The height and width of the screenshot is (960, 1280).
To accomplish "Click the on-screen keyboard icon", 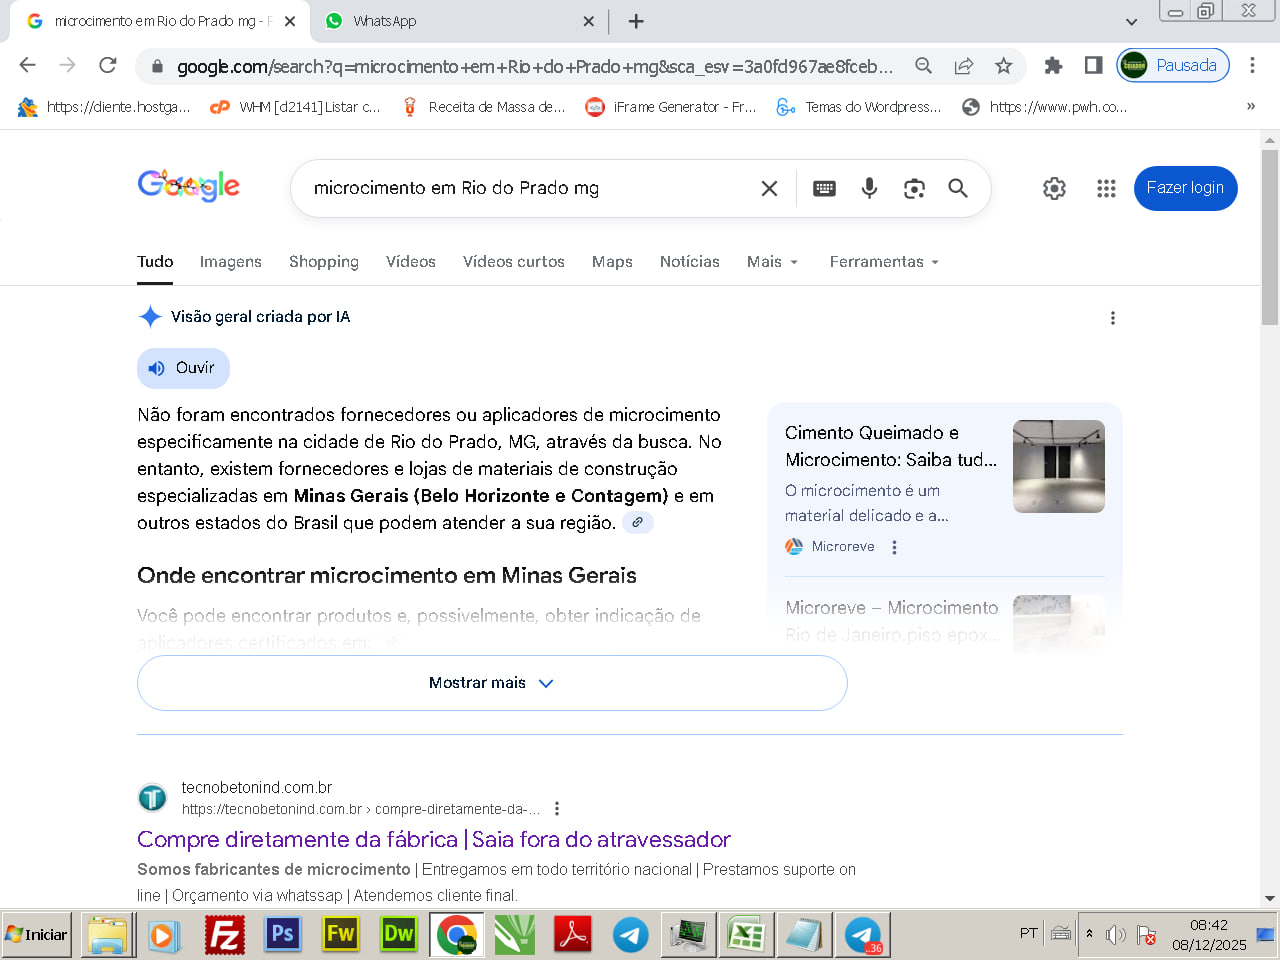I will pos(824,188).
